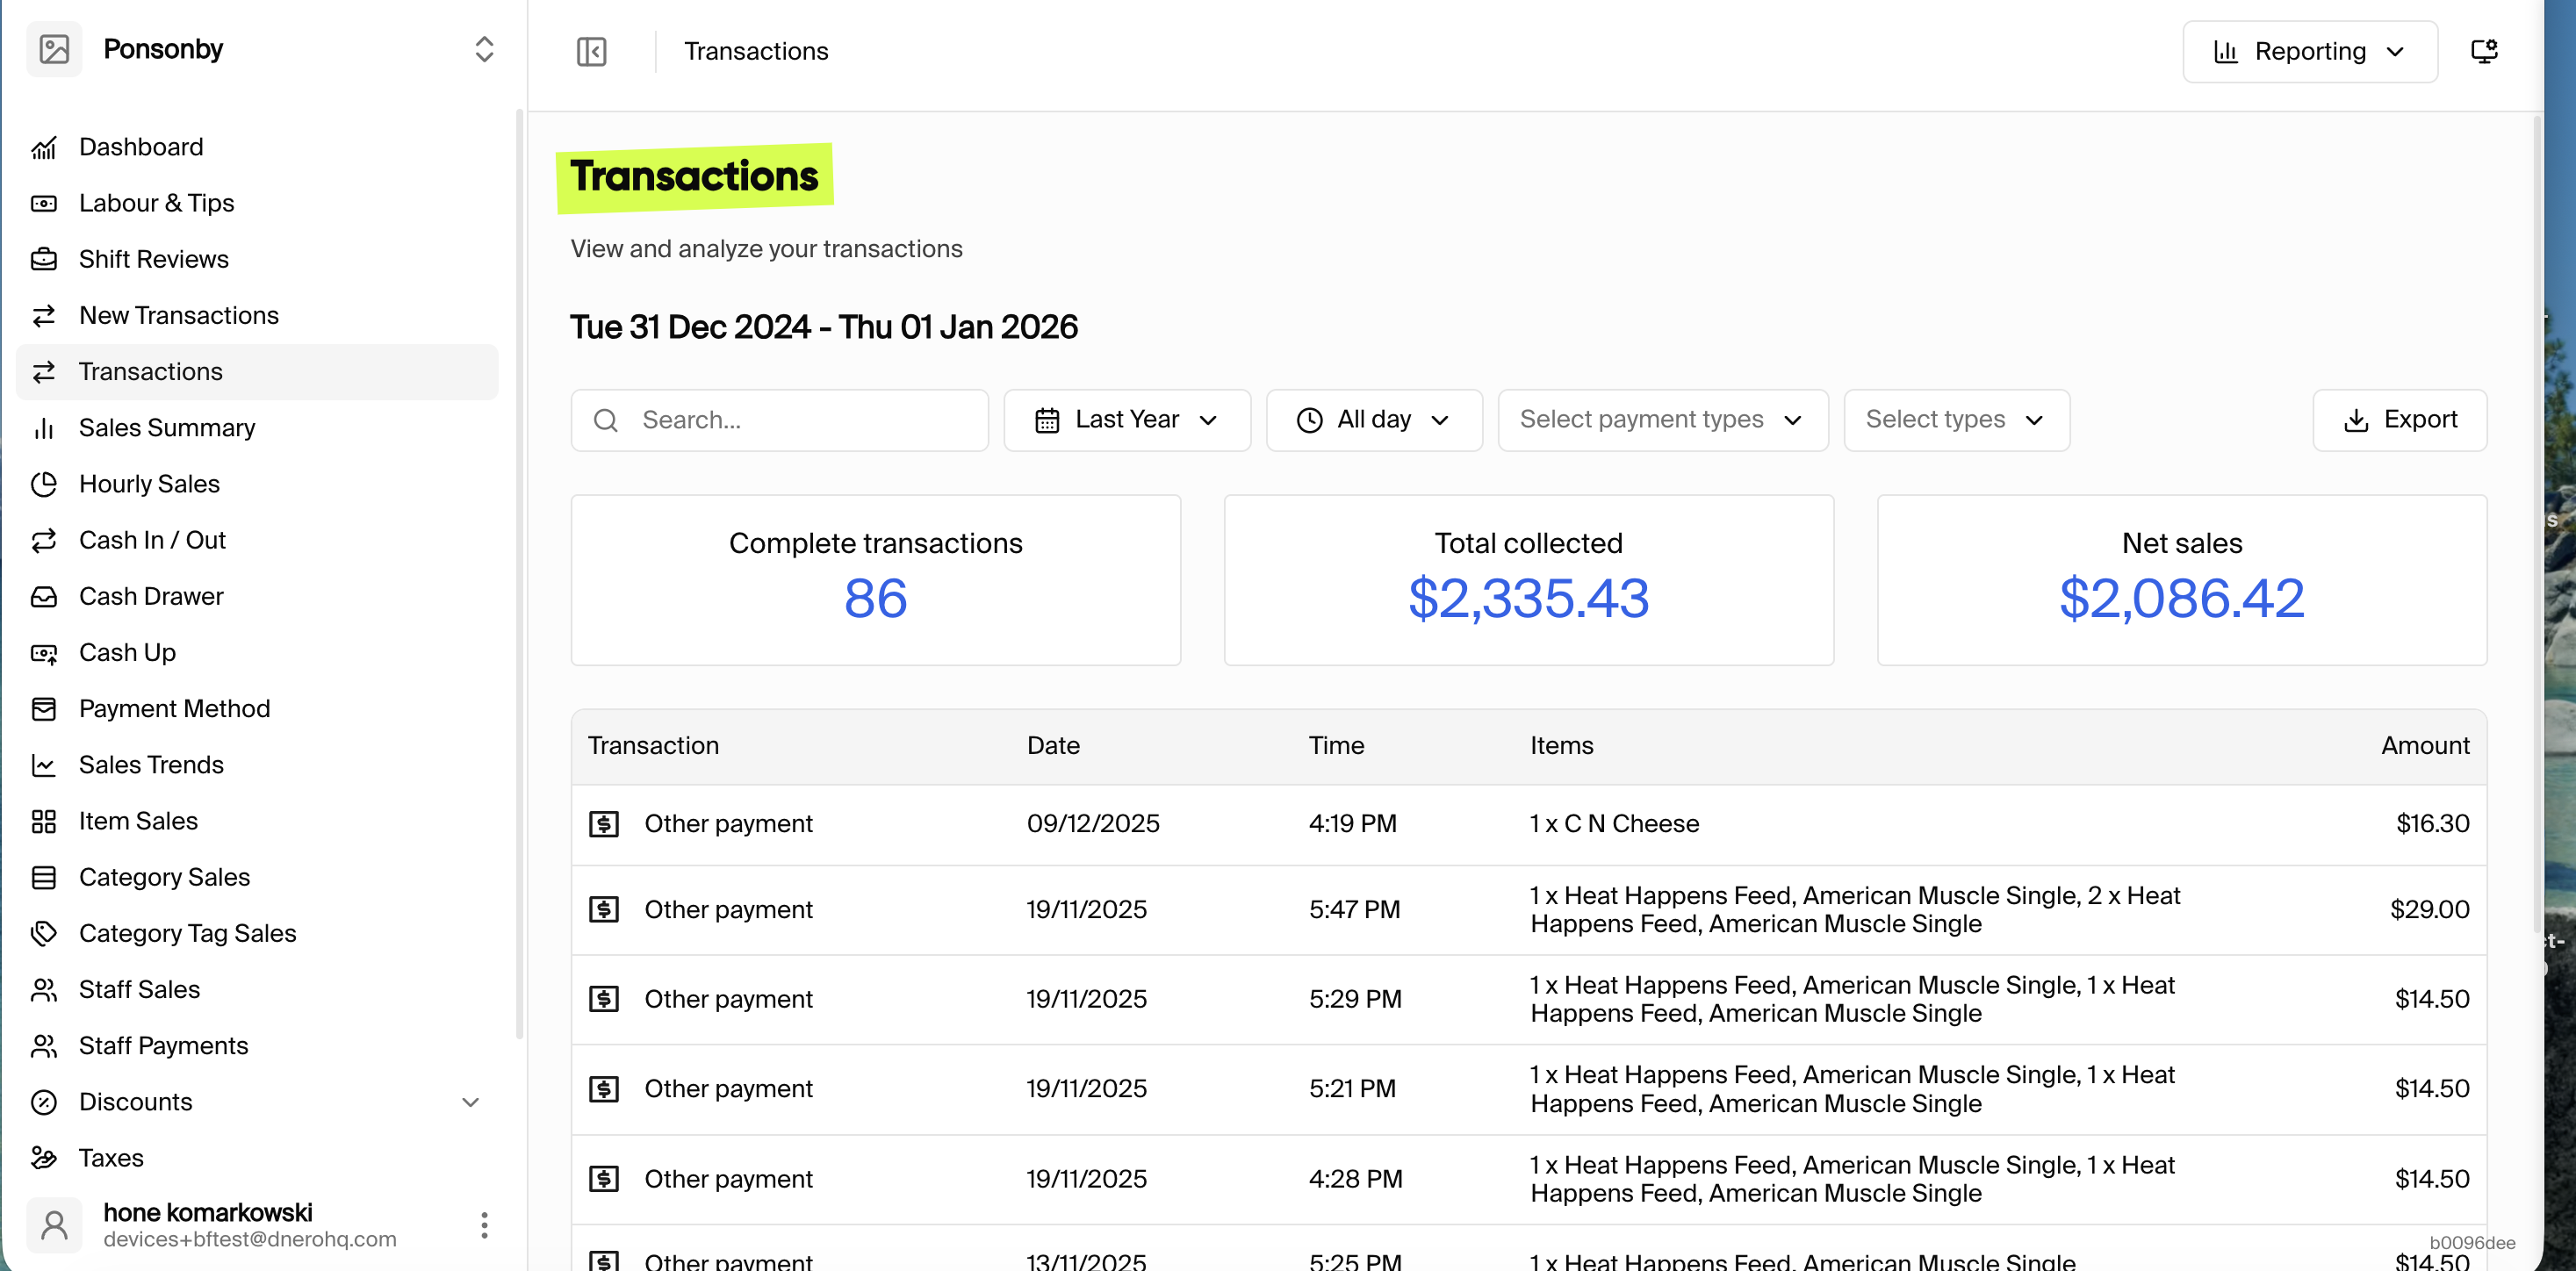Image resolution: width=2576 pixels, height=1271 pixels.
Task: Open the Select types dropdown
Action: click(x=1956, y=420)
